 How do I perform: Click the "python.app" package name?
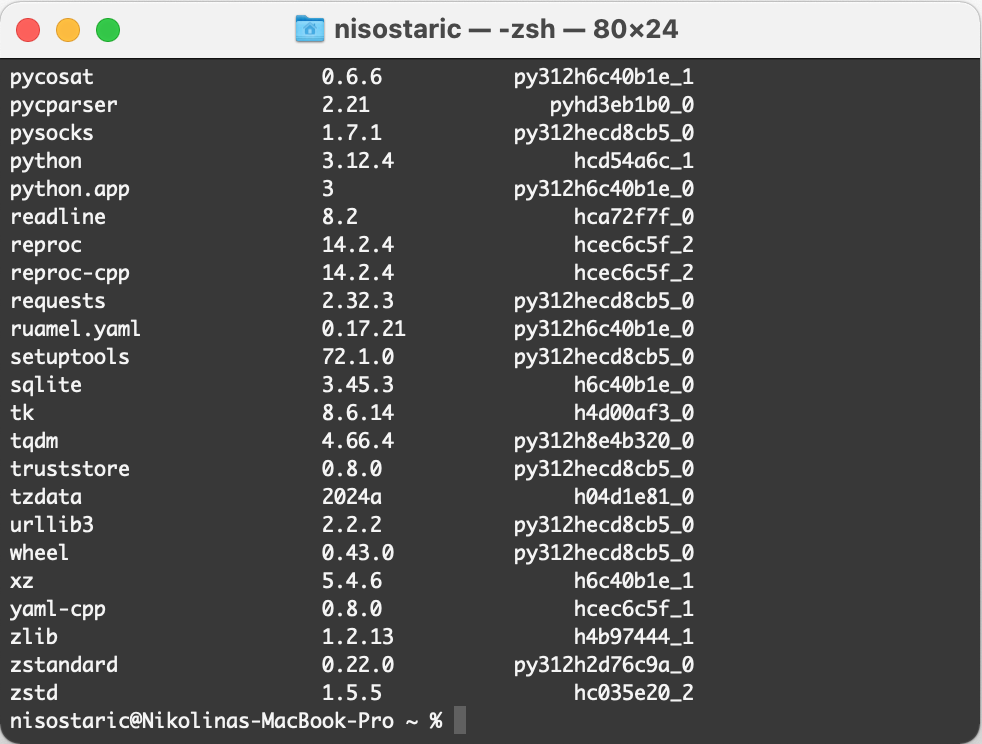70,189
